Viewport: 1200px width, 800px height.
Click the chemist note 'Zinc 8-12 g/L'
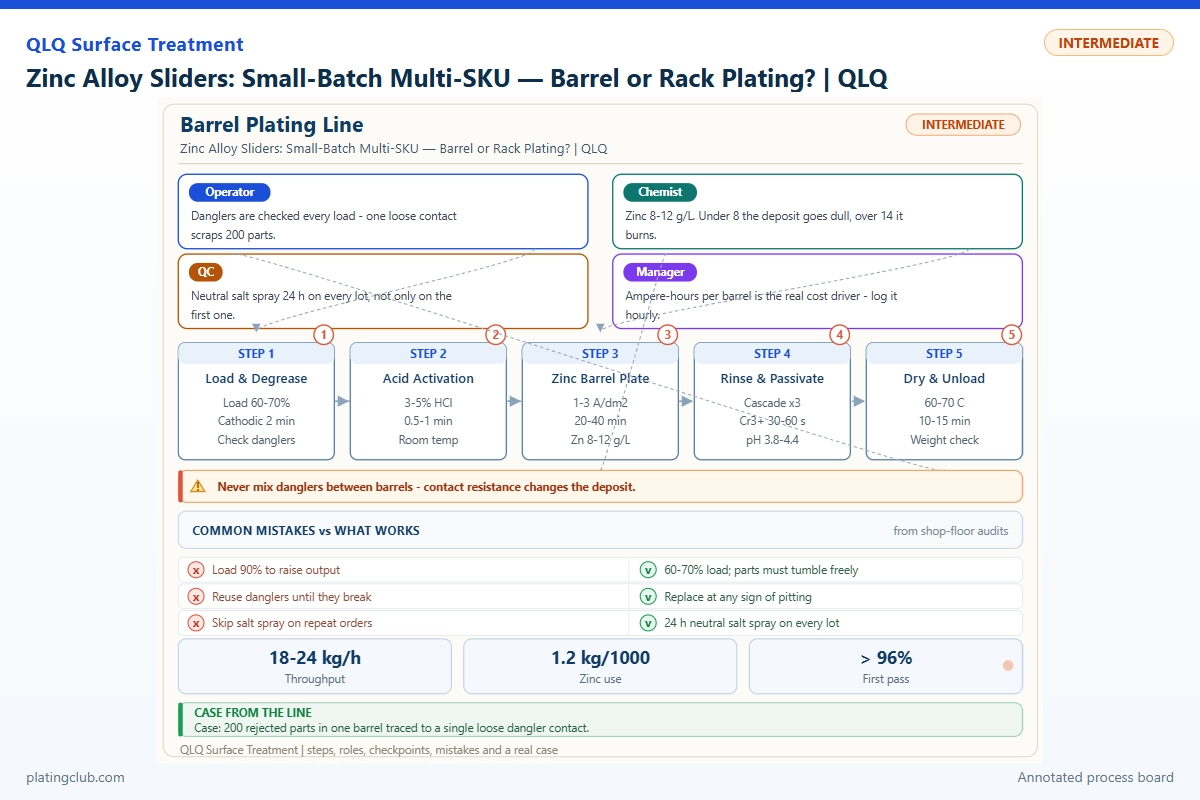(764, 225)
